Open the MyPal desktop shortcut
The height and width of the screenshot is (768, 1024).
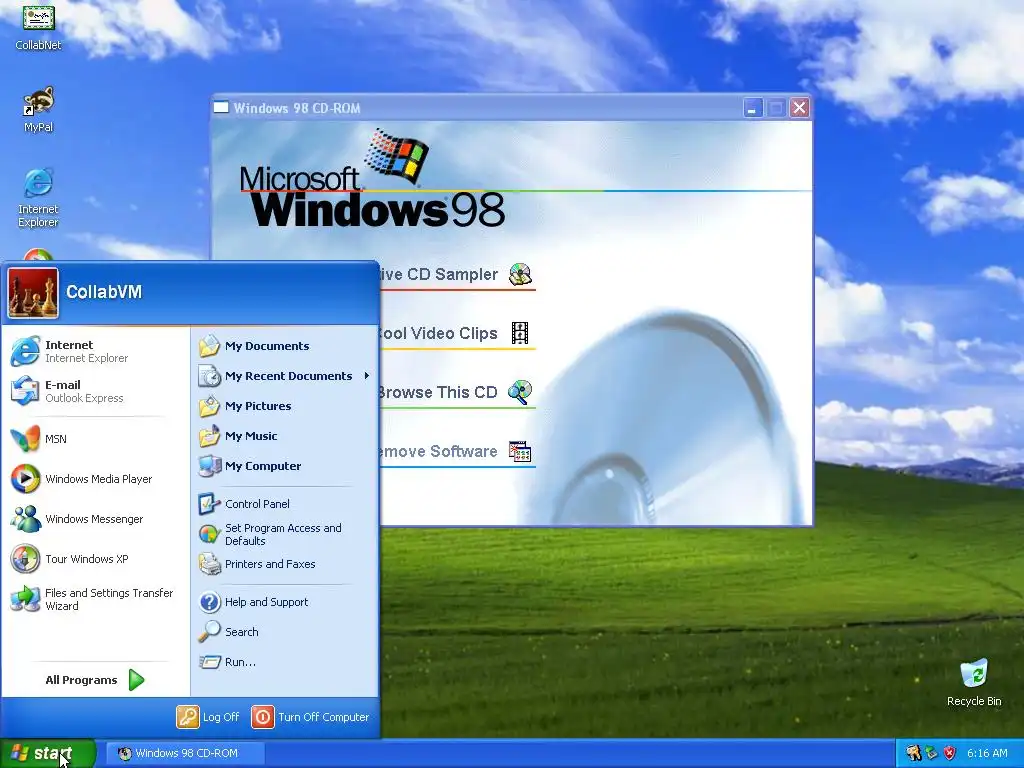click(x=39, y=109)
